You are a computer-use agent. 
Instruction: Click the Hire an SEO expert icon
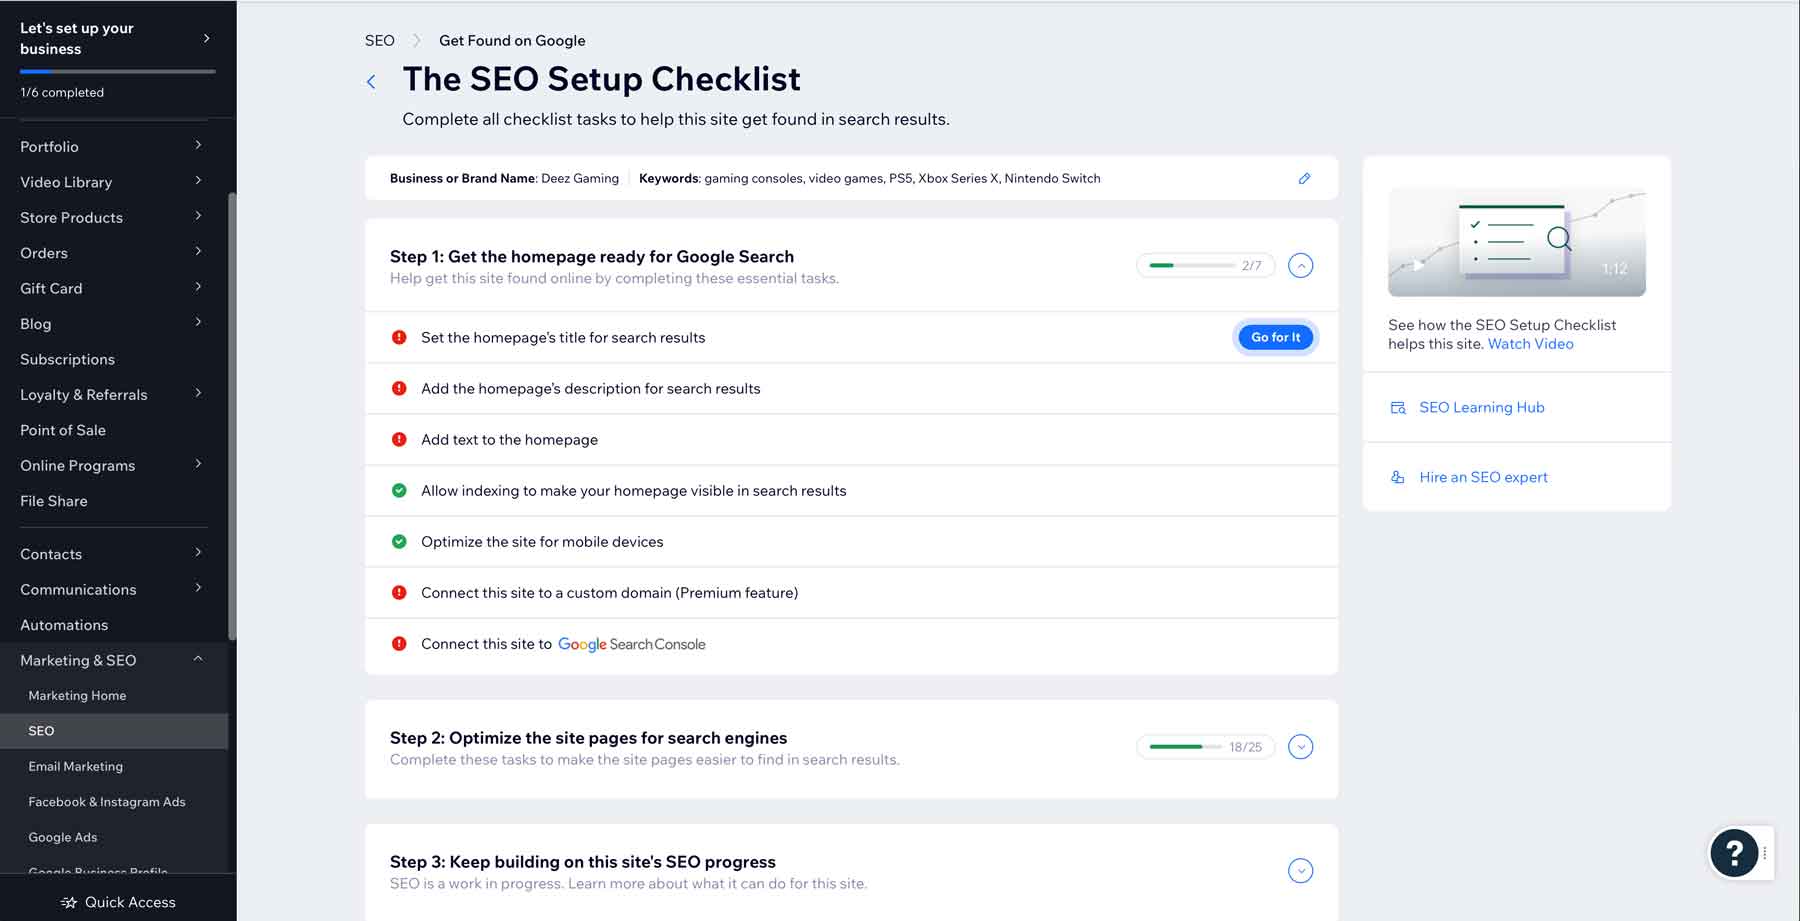pos(1397,477)
